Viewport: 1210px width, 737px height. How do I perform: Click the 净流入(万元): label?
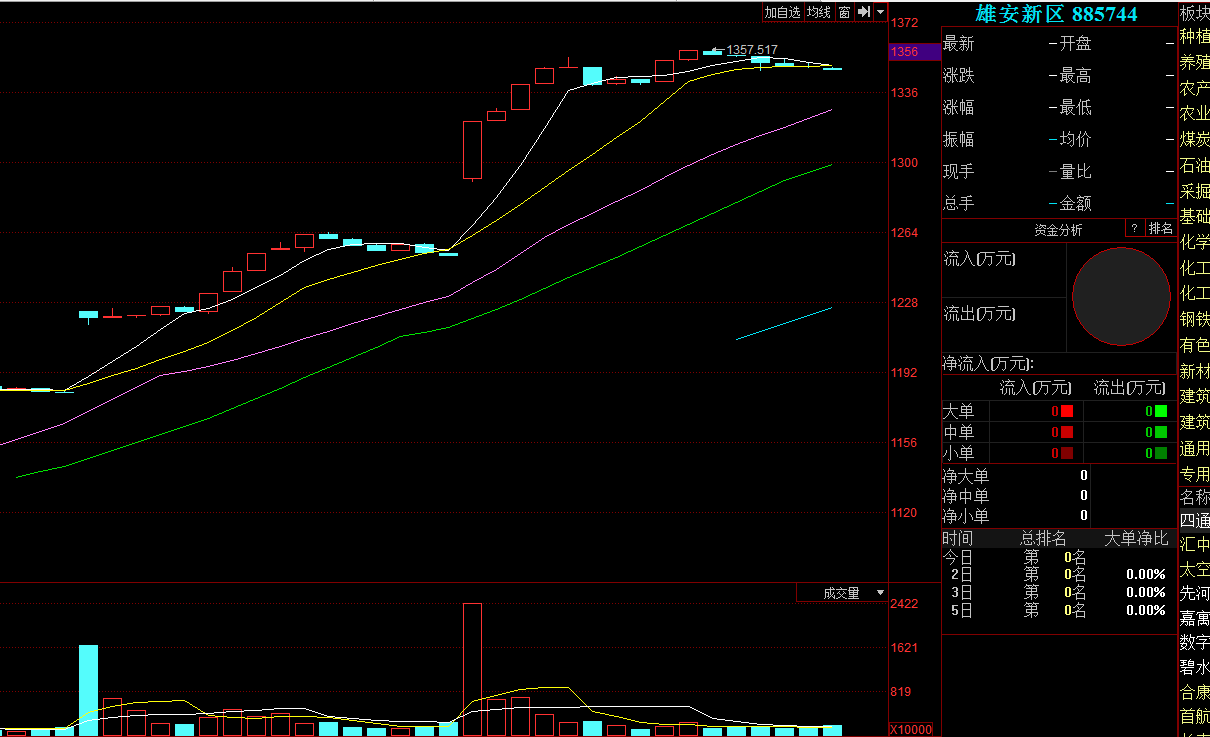pyautogui.click(x=989, y=364)
